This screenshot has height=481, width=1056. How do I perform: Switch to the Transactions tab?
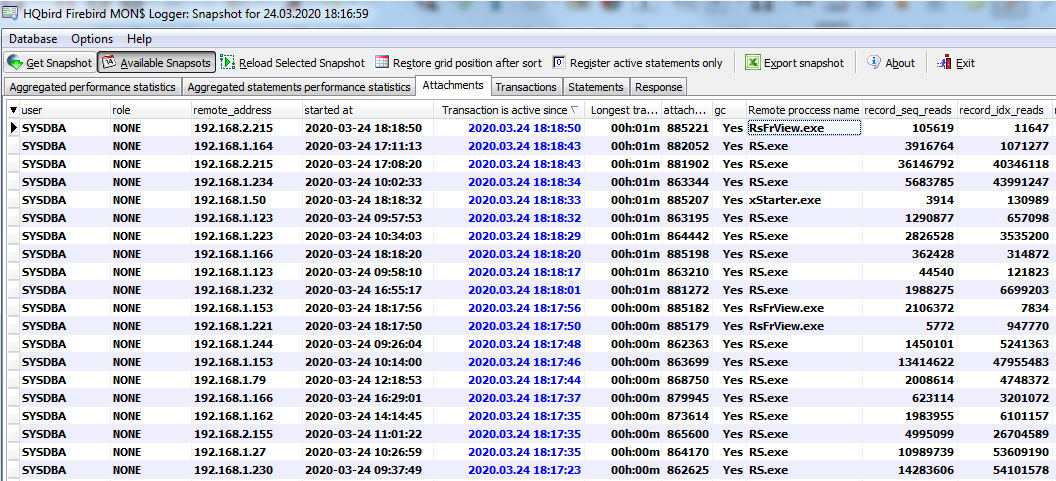point(526,87)
